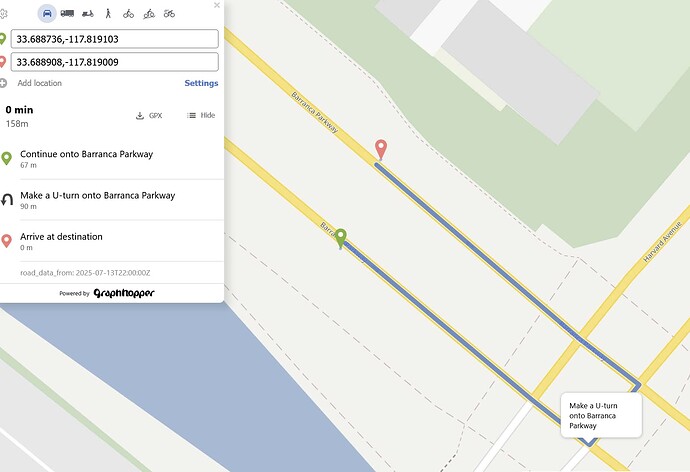Switch to scooter routing profile
690x472 pixels.
87,13
